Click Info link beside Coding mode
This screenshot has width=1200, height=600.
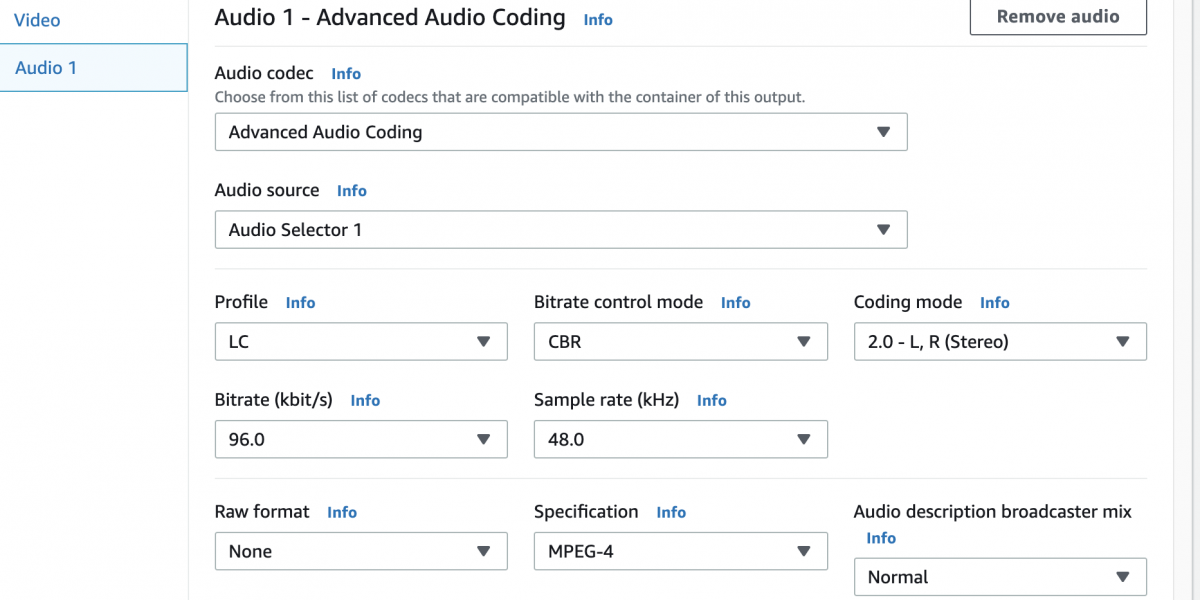[x=994, y=303]
